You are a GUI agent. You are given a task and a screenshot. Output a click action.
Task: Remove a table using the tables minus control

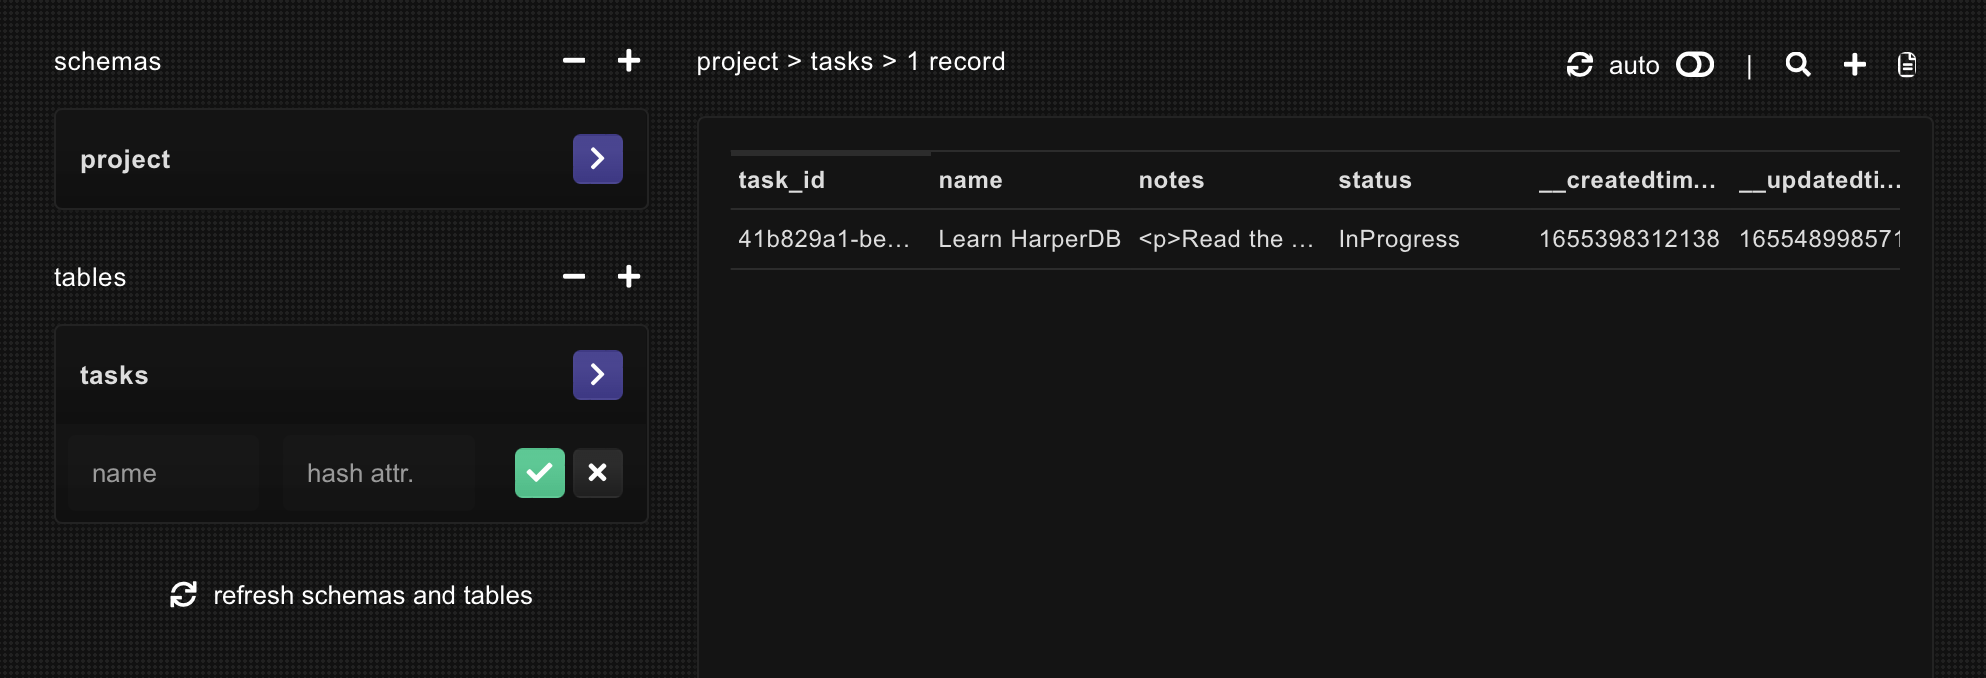[573, 277]
